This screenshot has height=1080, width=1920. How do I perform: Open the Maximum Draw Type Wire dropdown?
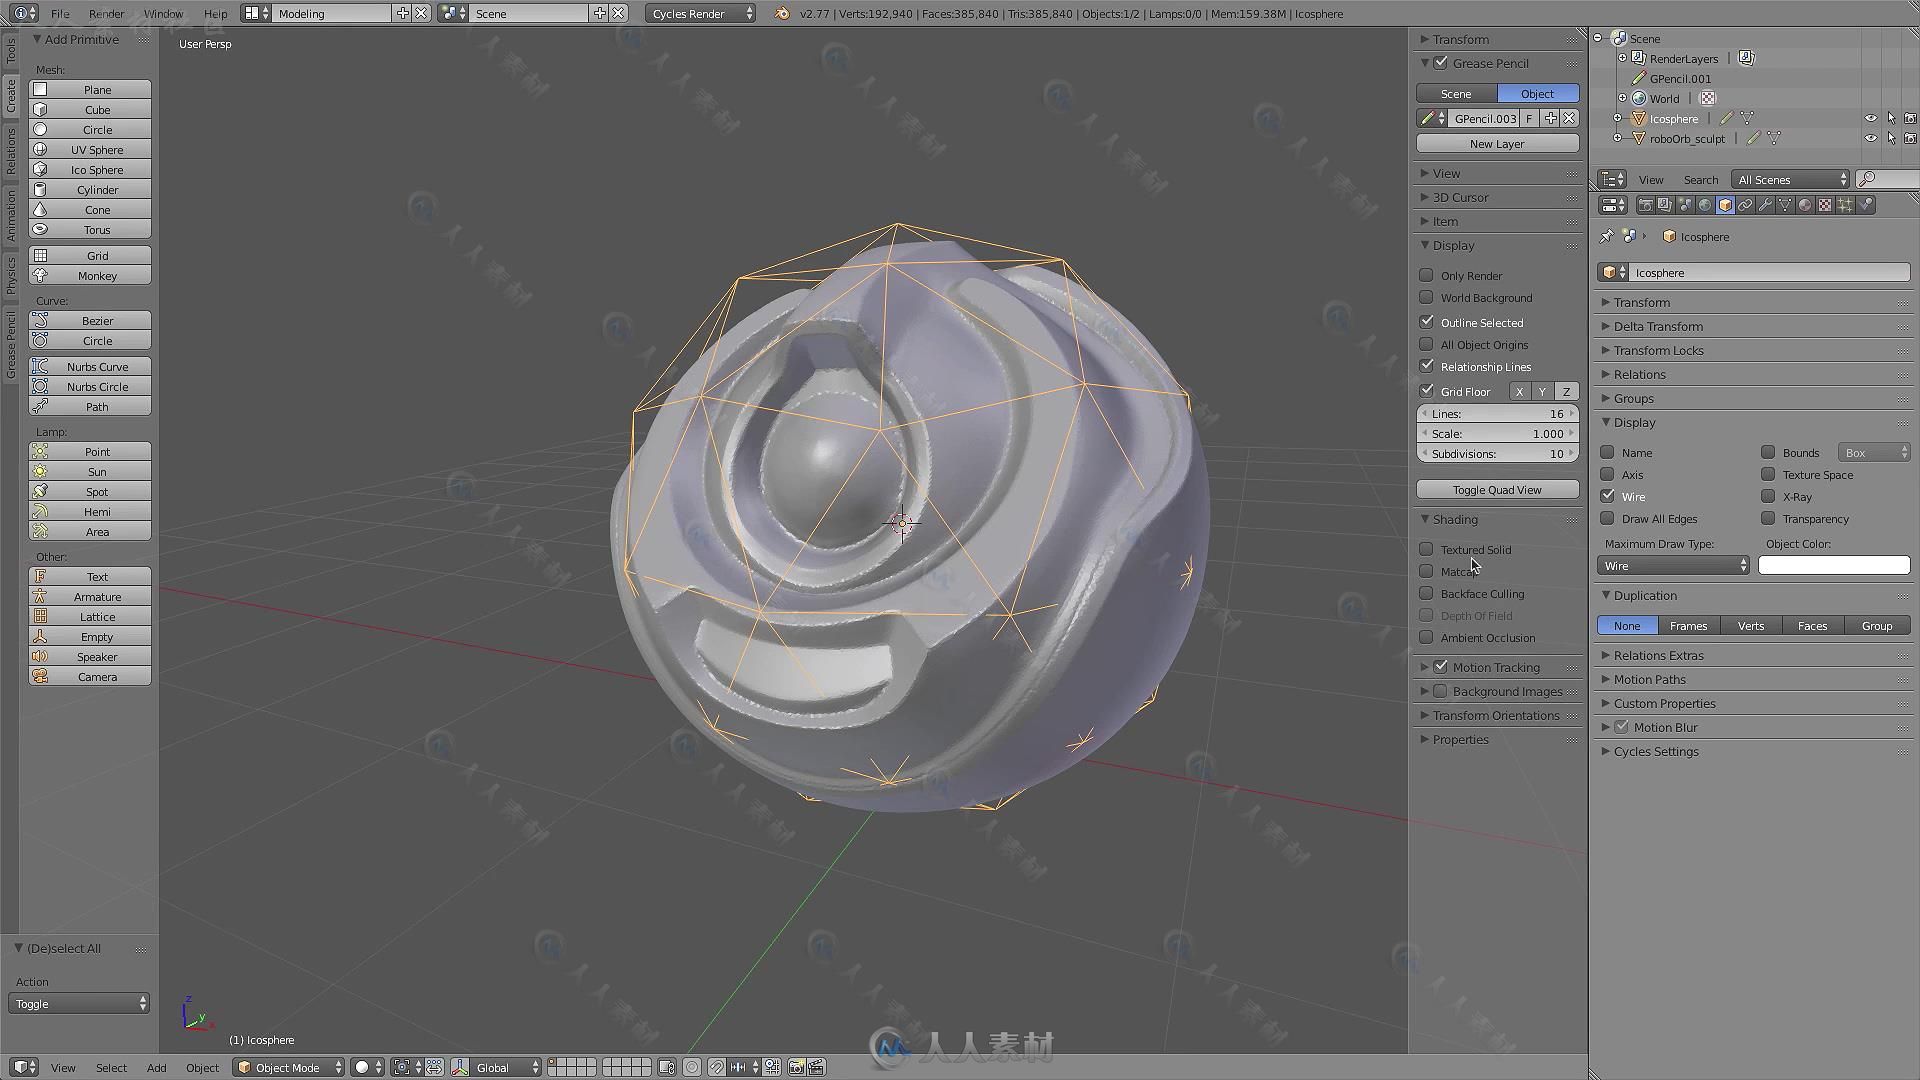(x=1673, y=566)
